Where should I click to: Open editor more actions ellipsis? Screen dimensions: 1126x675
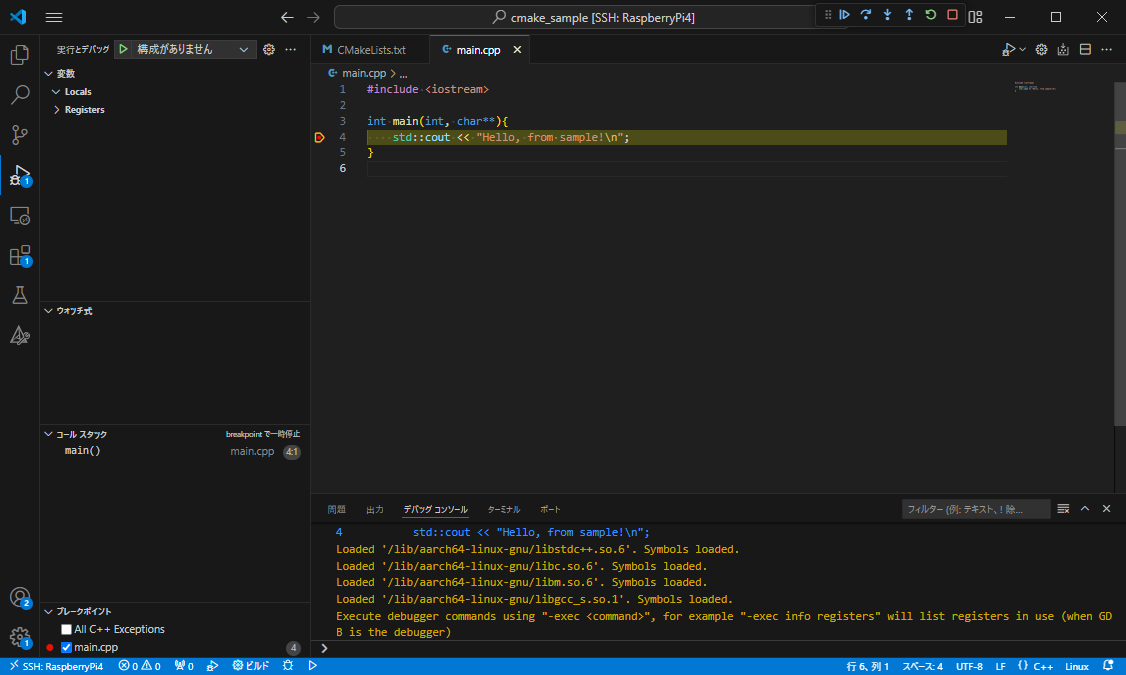click(1107, 50)
